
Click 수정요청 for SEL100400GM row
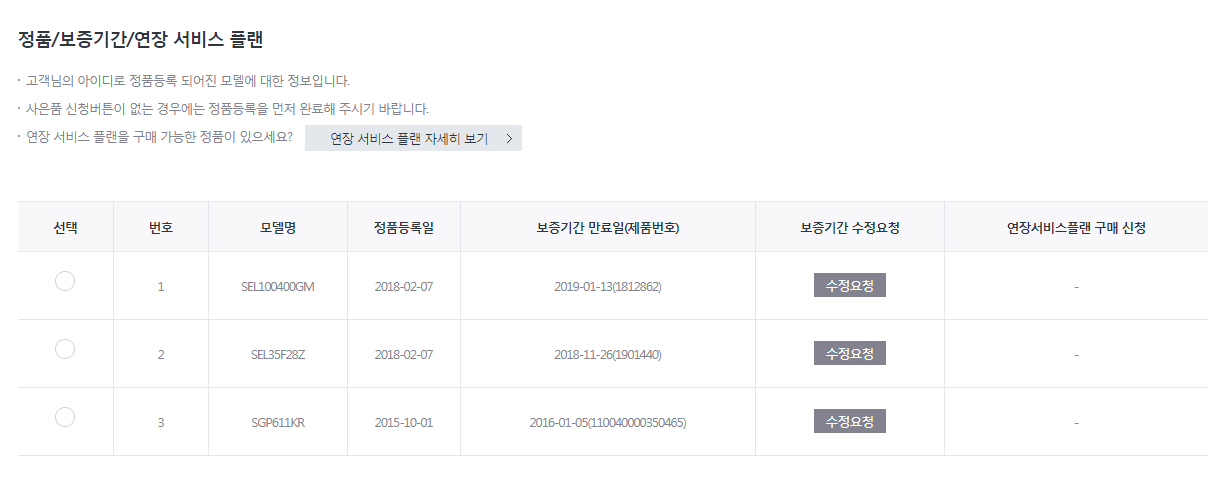(850, 285)
